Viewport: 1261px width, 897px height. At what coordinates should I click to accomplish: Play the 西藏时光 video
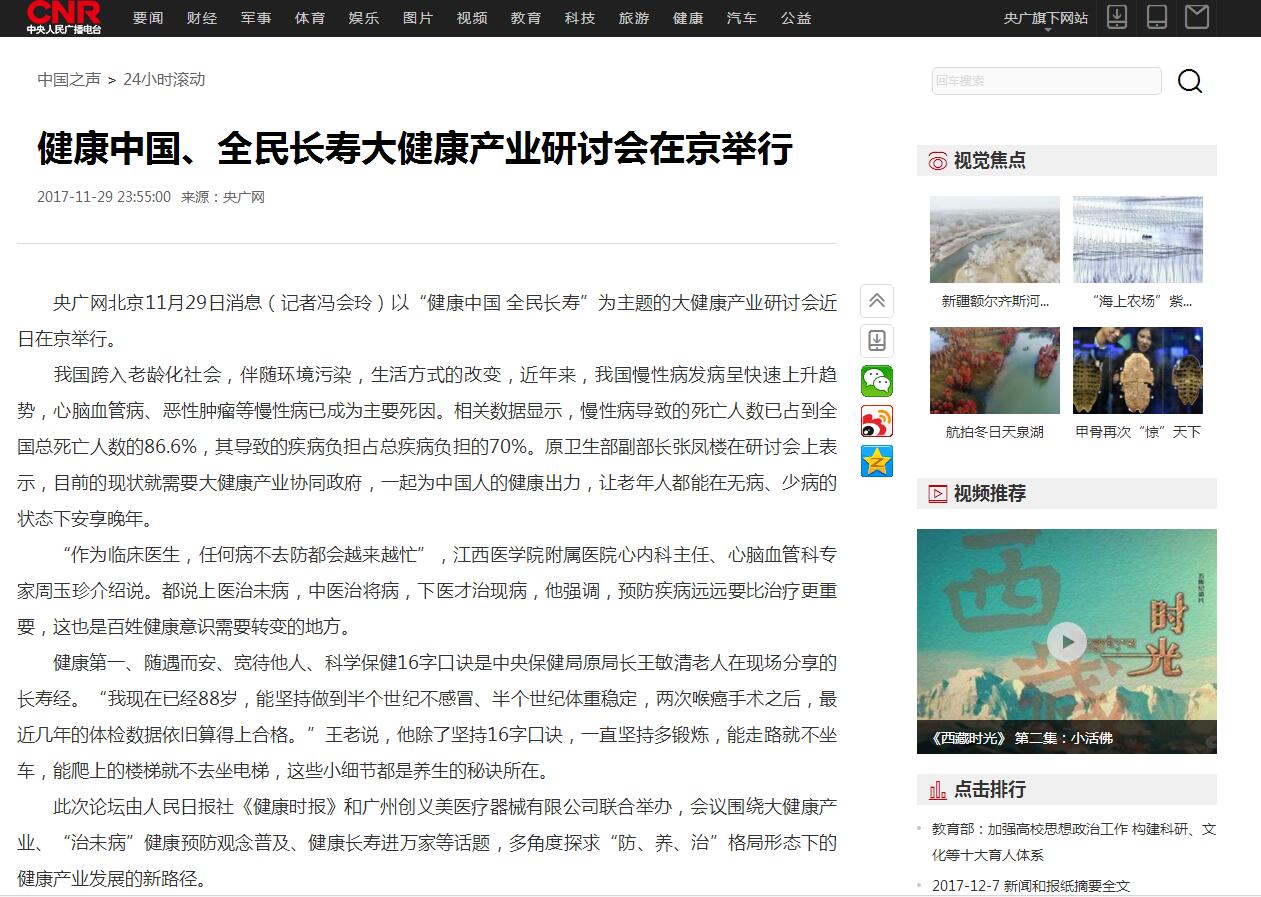(1066, 641)
